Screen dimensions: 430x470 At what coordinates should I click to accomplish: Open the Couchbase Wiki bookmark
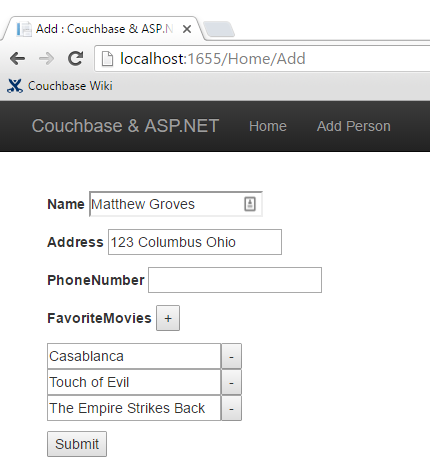60,86
